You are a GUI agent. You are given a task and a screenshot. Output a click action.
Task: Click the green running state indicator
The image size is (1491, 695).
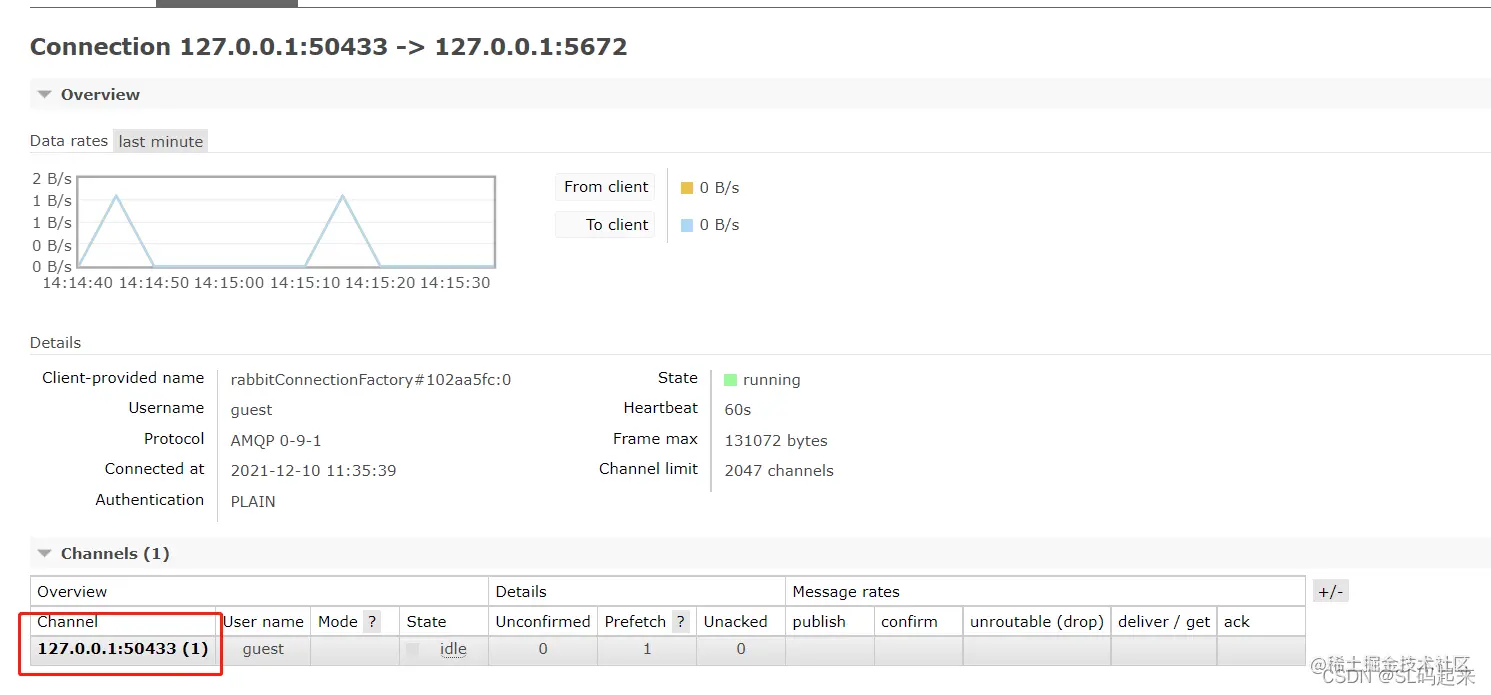click(x=730, y=380)
